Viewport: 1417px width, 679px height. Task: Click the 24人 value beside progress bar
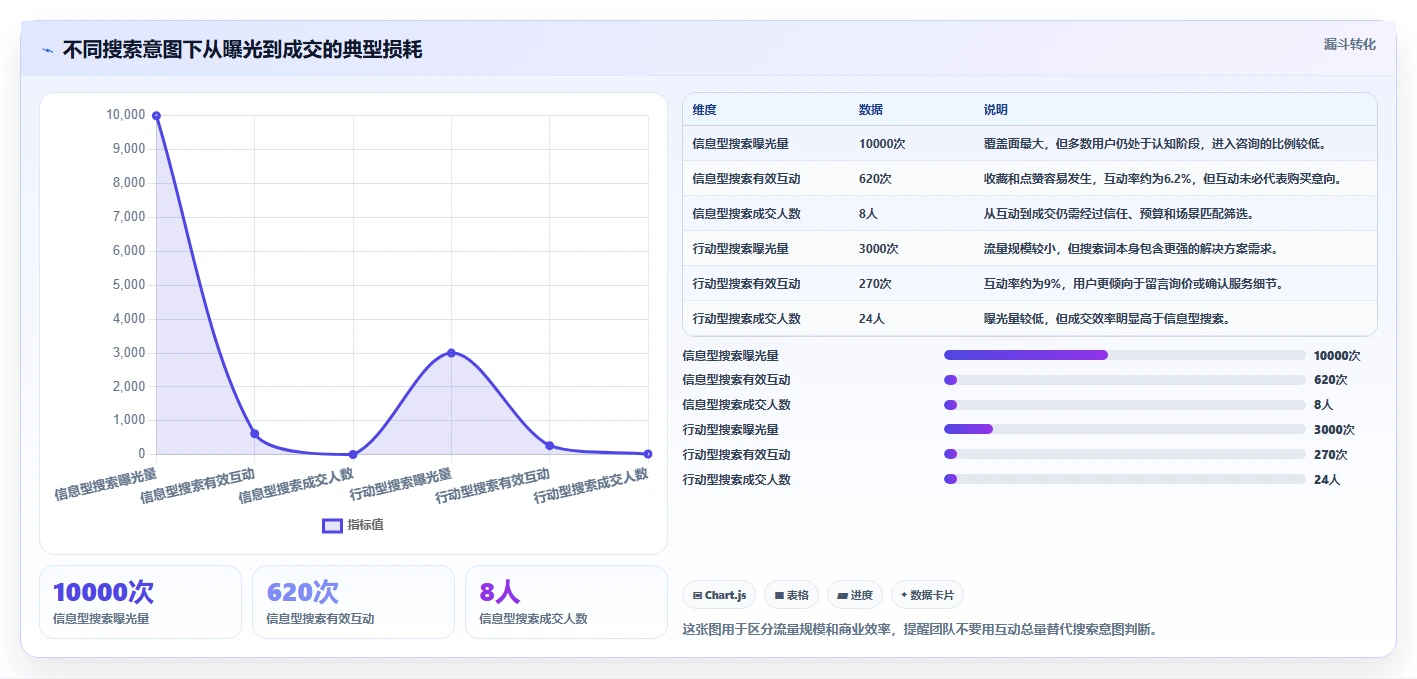pos(1327,479)
